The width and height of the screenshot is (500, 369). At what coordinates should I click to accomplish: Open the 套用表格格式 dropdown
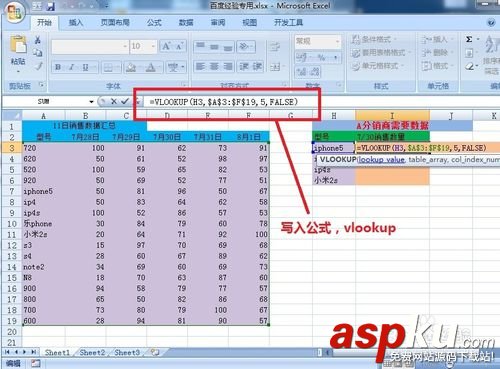(x=381, y=52)
